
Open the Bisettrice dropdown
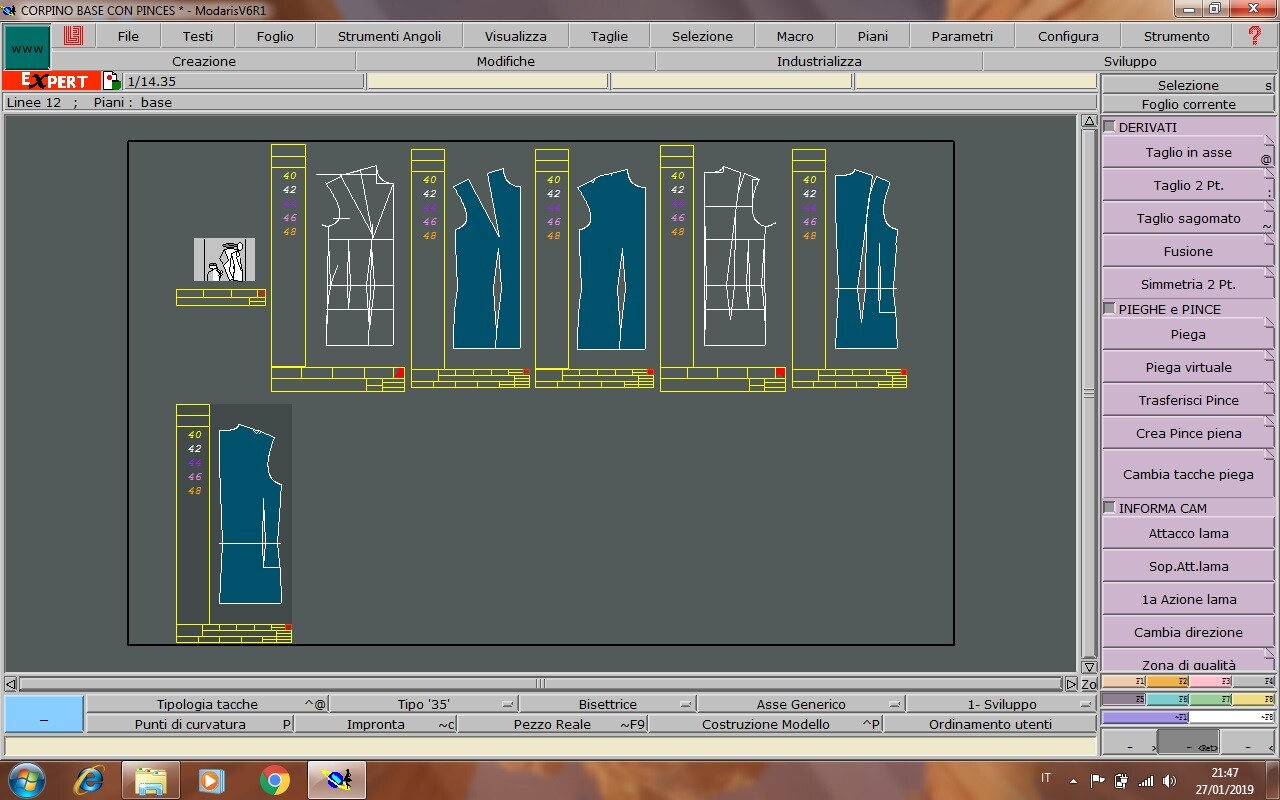(607, 704)
